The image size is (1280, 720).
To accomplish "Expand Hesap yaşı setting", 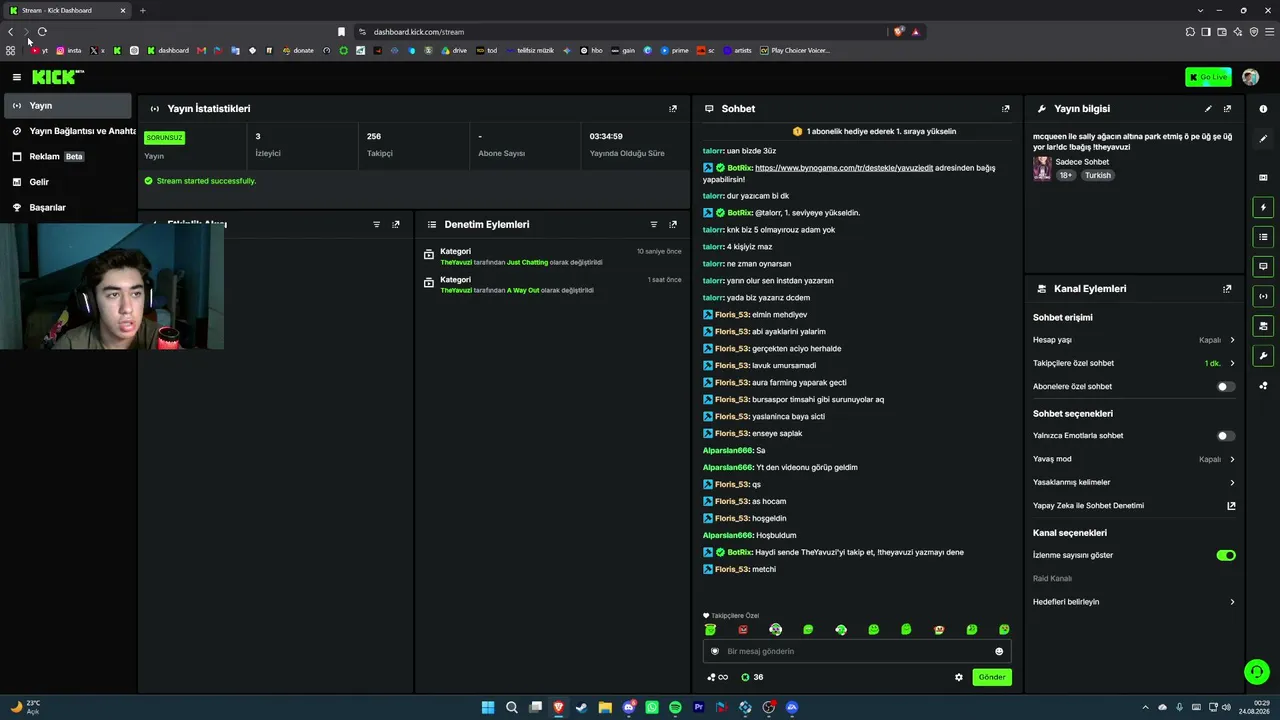I will click(x=1134, y=340).
